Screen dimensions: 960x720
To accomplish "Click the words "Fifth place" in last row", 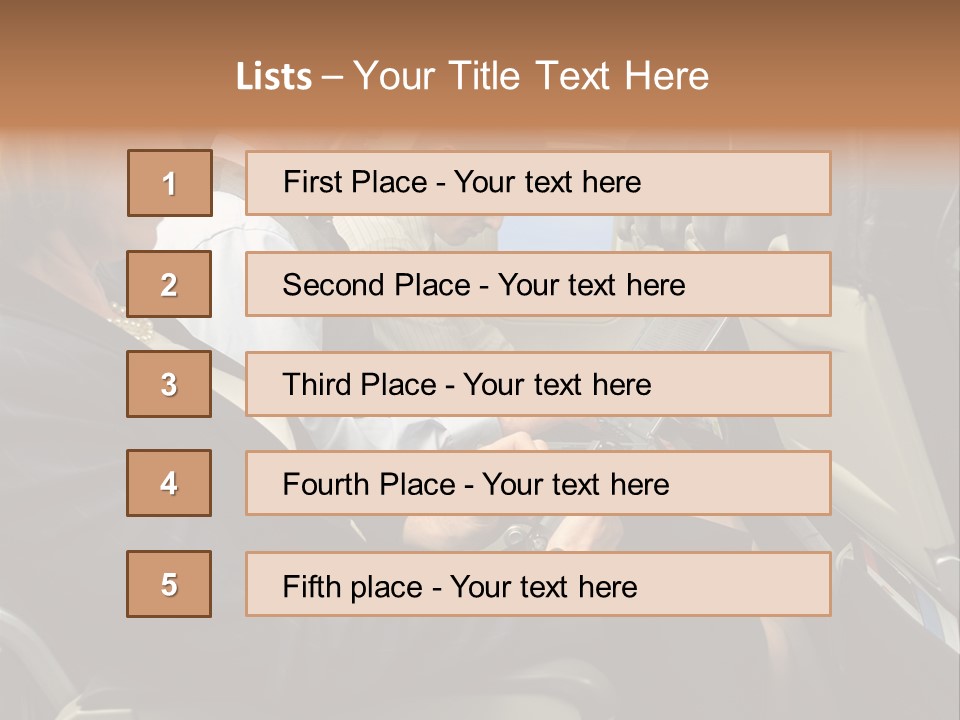I will pyautogui.click(x=351, y=586).
